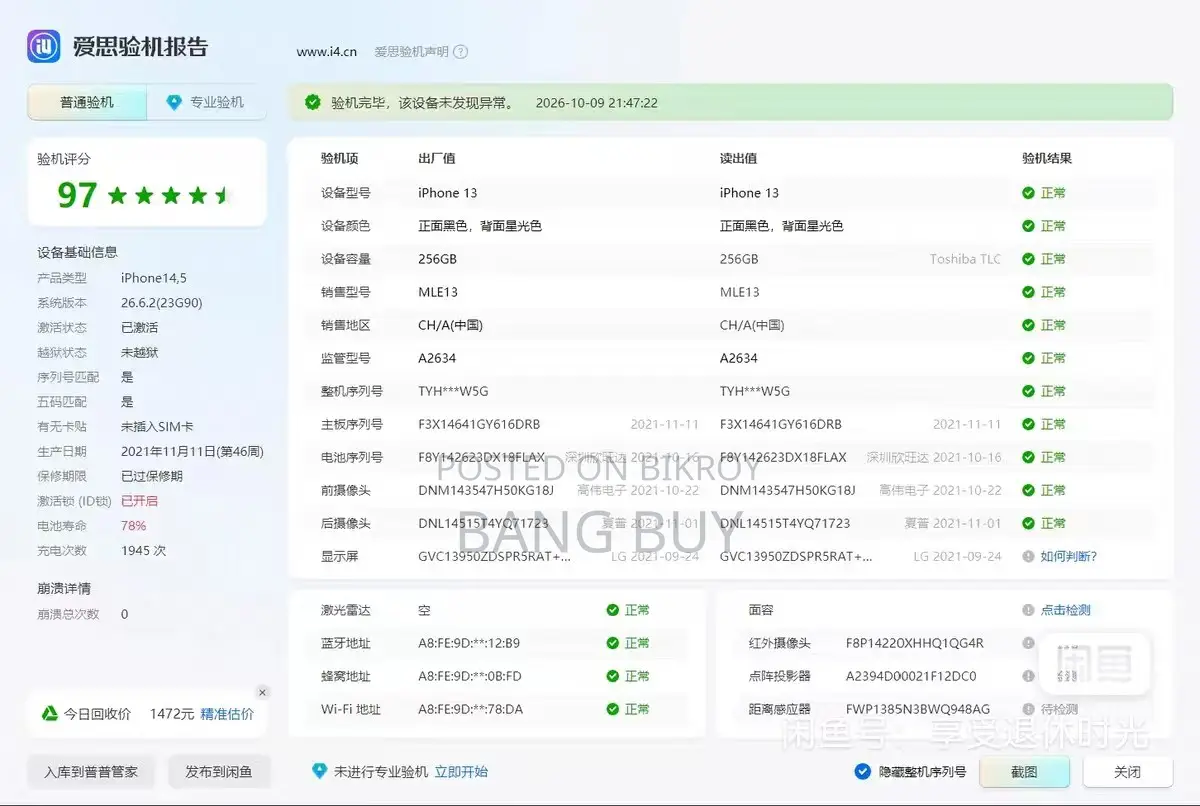Viewport: 1200px width, 806px height.
Task: Toggle the 隐藏整机序列号 checkbox
Action: tap(862, 771)
